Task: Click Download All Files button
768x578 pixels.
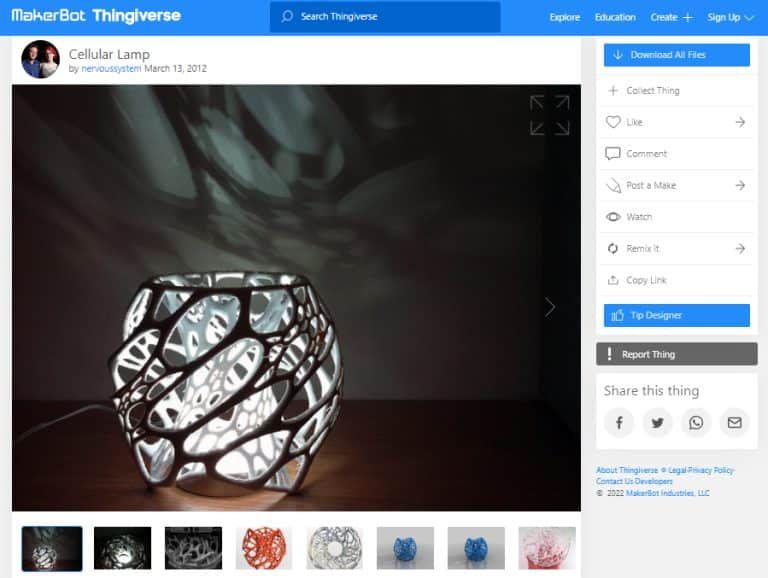Action: point(676,55)
